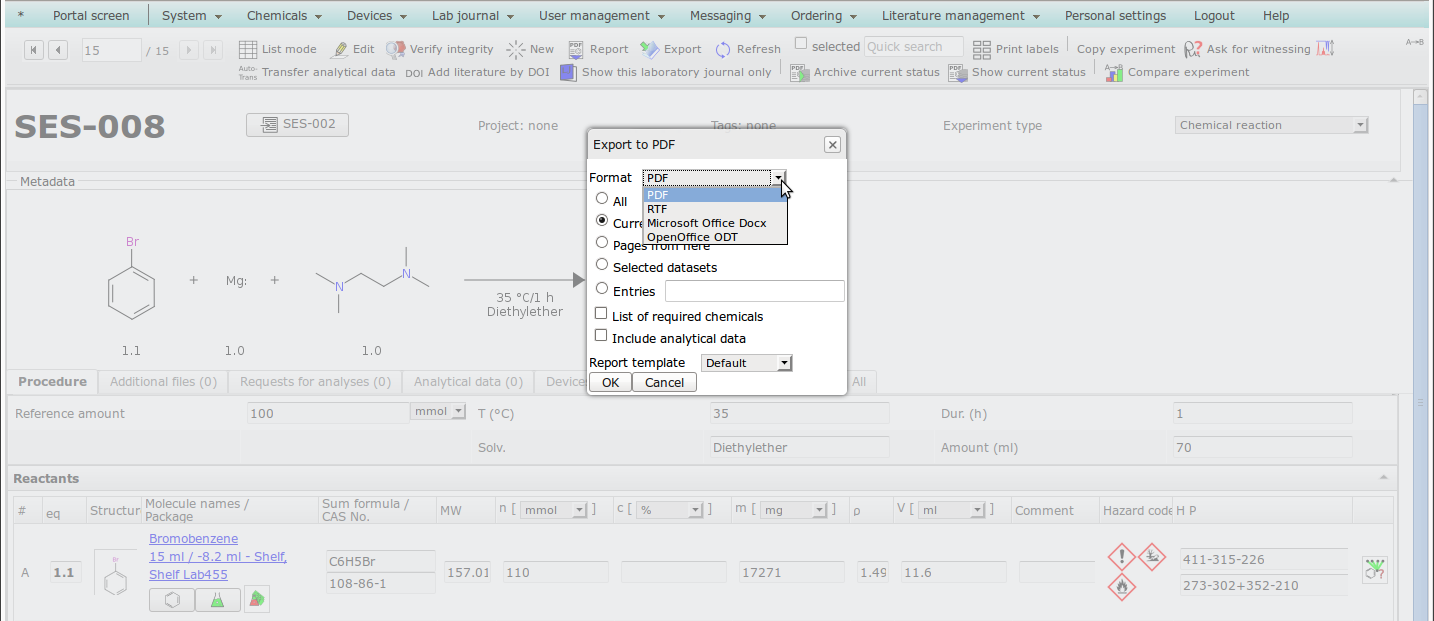The width and height of the screenshot is (1434, 621).
Task: Click the Edit pencil icon
Action: pos(340,49)
